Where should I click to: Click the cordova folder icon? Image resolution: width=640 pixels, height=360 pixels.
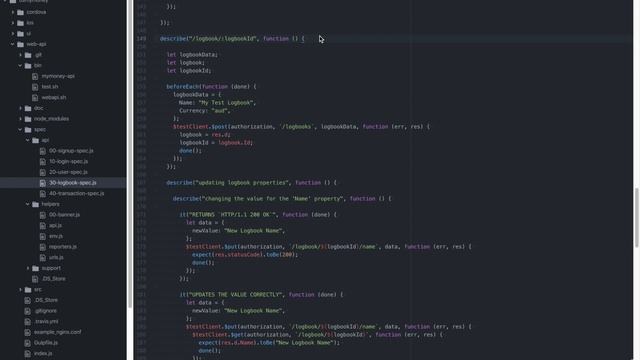point(20,12)
